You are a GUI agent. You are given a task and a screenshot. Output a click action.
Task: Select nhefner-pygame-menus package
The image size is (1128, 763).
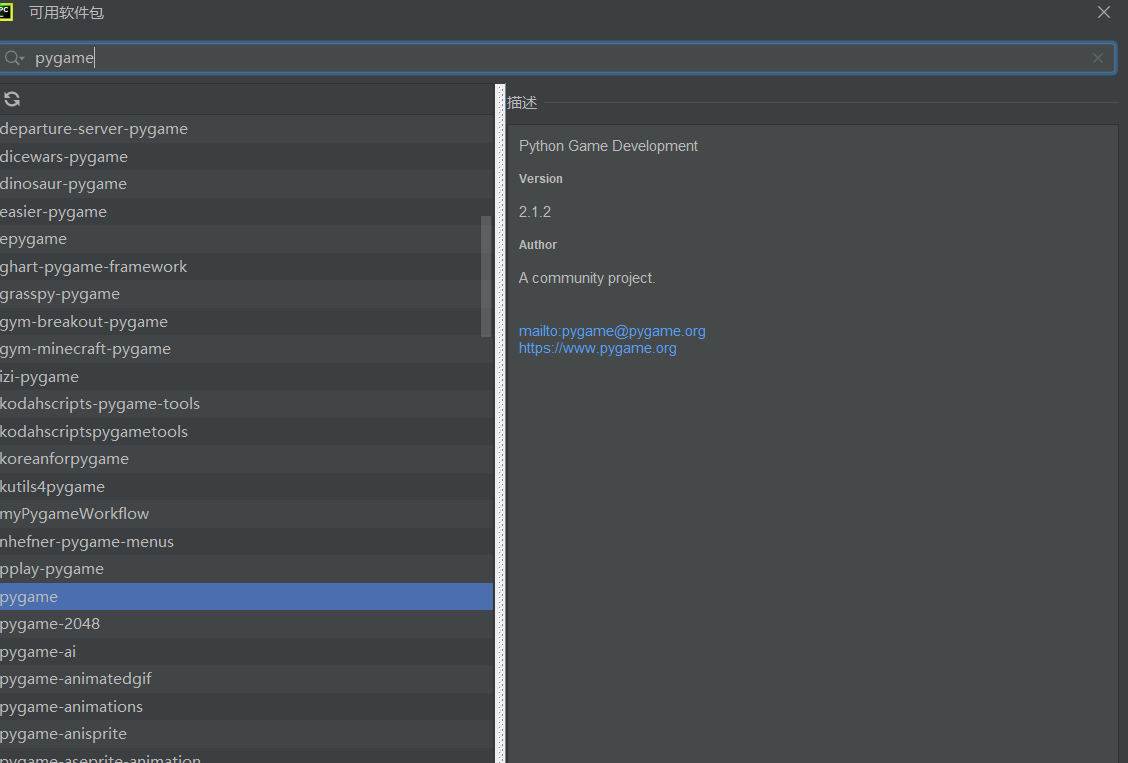tap(247, 542)
